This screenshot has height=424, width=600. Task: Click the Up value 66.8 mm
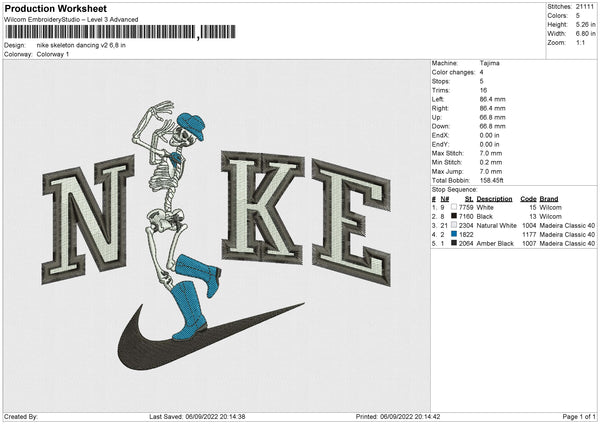tap(492, 117)
